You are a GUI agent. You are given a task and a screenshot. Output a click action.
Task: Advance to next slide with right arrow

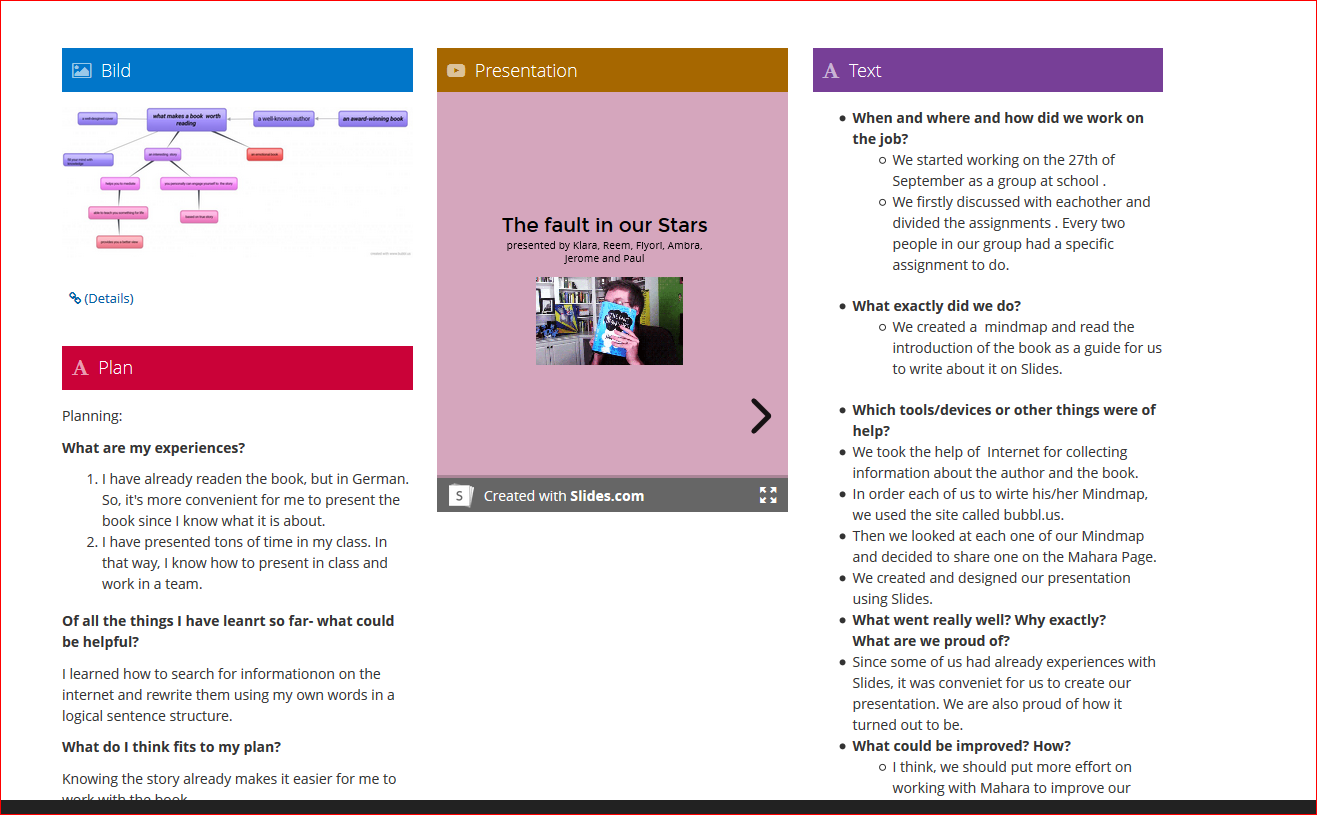click(x=761, y=416)
